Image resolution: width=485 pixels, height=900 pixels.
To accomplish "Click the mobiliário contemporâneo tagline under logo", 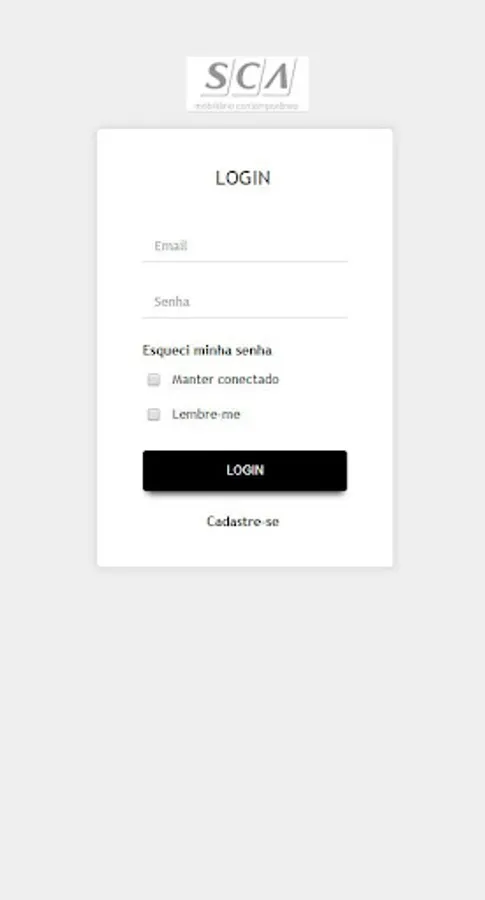I will (x=247, y=106).
